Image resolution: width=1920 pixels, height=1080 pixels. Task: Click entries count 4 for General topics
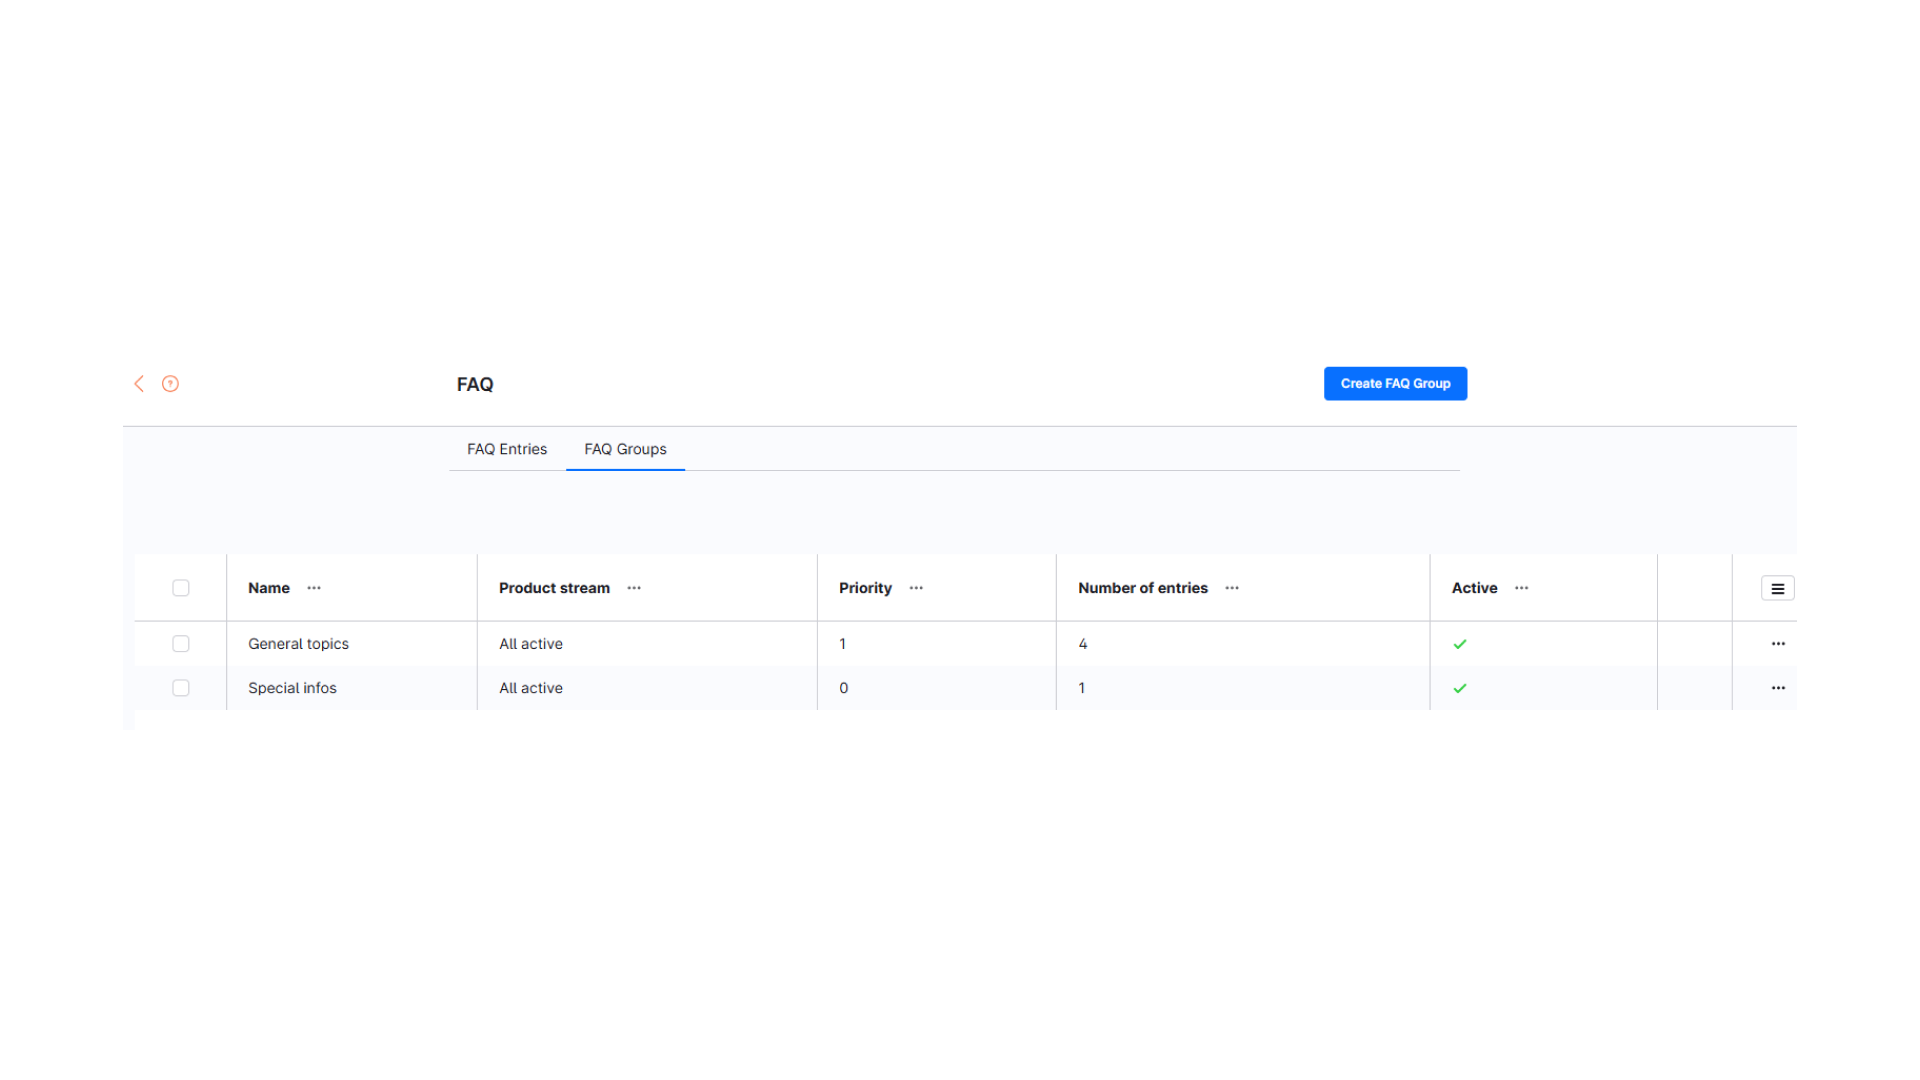pos(1083,644)
